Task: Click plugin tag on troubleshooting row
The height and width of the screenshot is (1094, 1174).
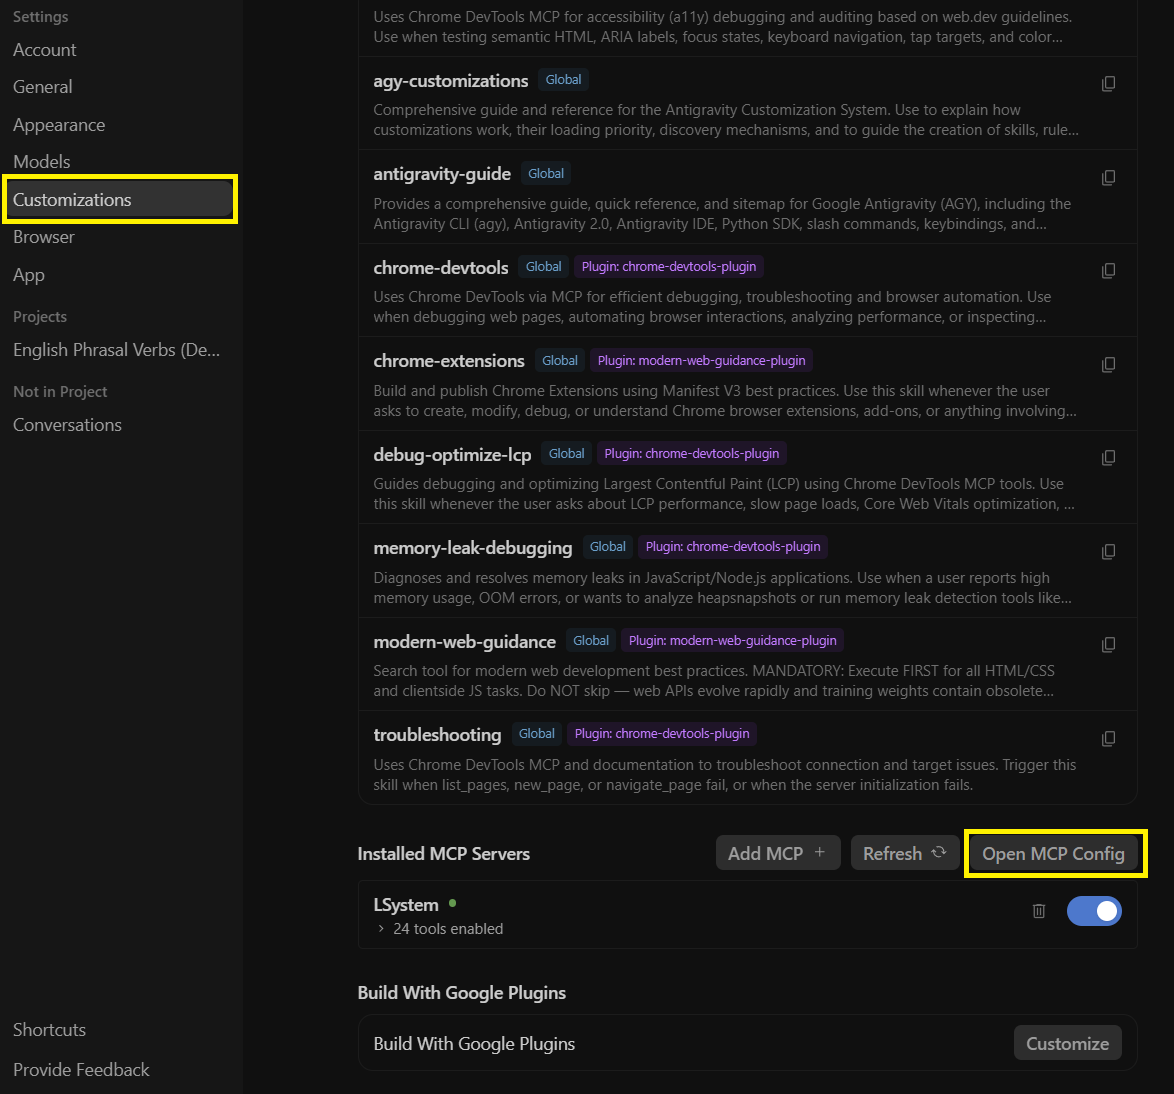Action: tap(662, 733)
